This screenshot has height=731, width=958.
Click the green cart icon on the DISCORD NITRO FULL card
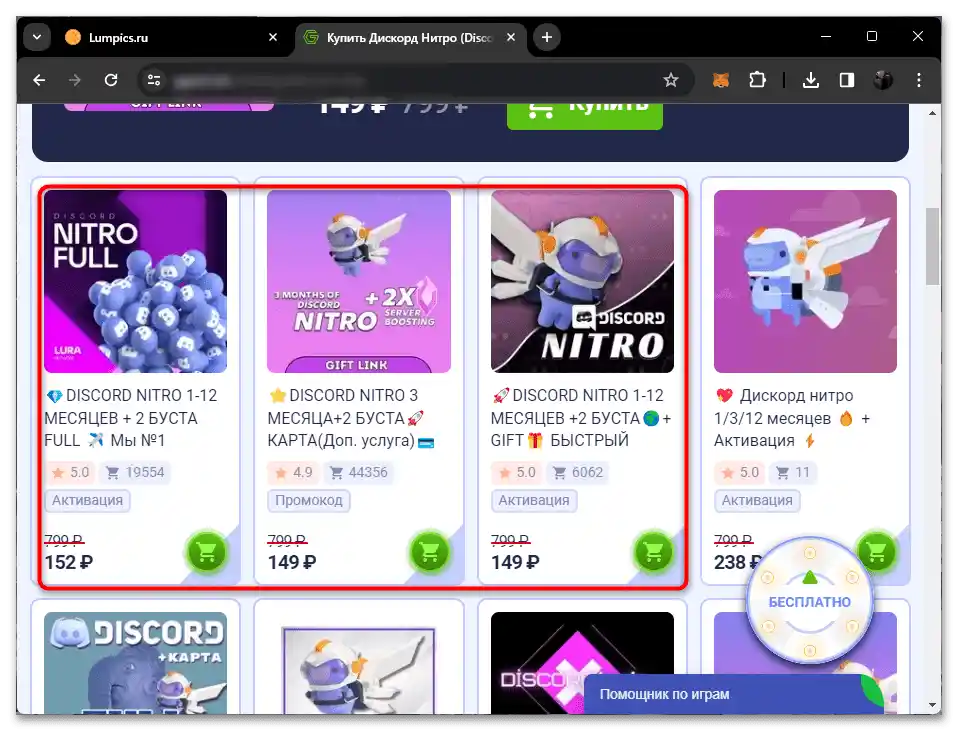207,551
